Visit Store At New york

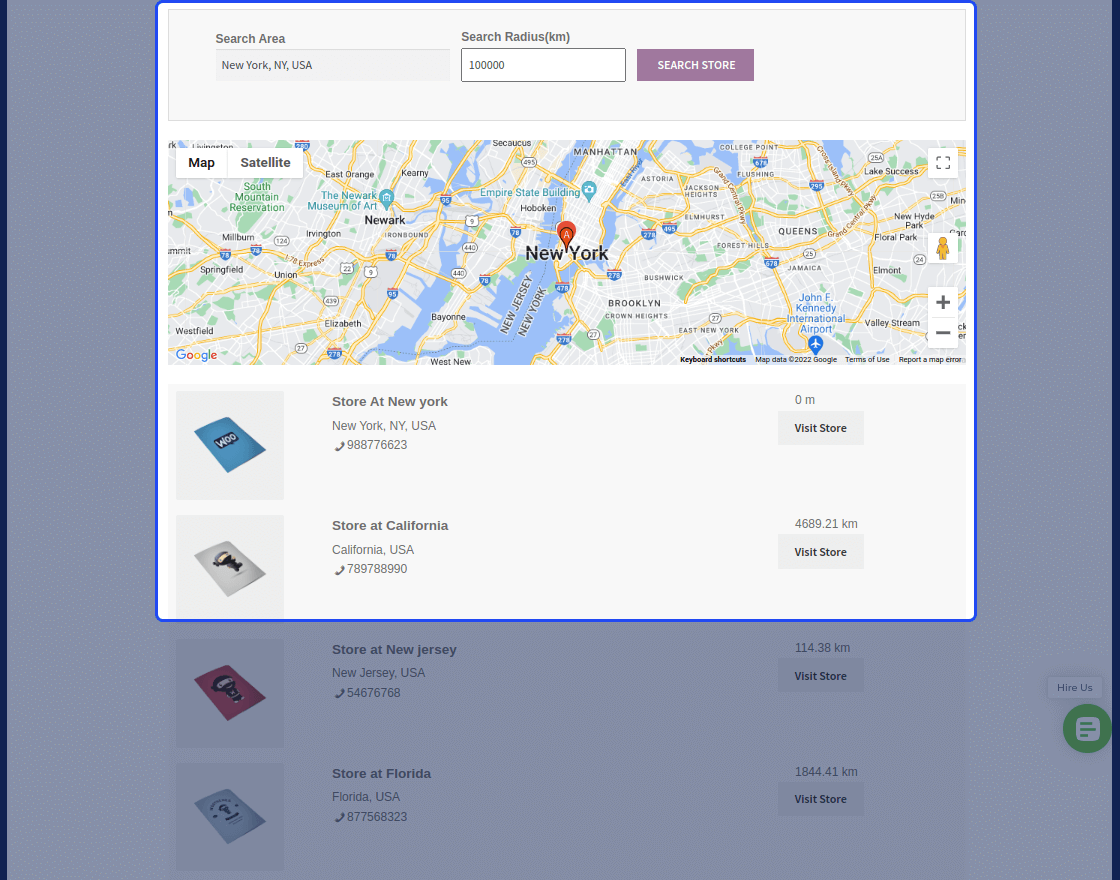pos(820,427)
